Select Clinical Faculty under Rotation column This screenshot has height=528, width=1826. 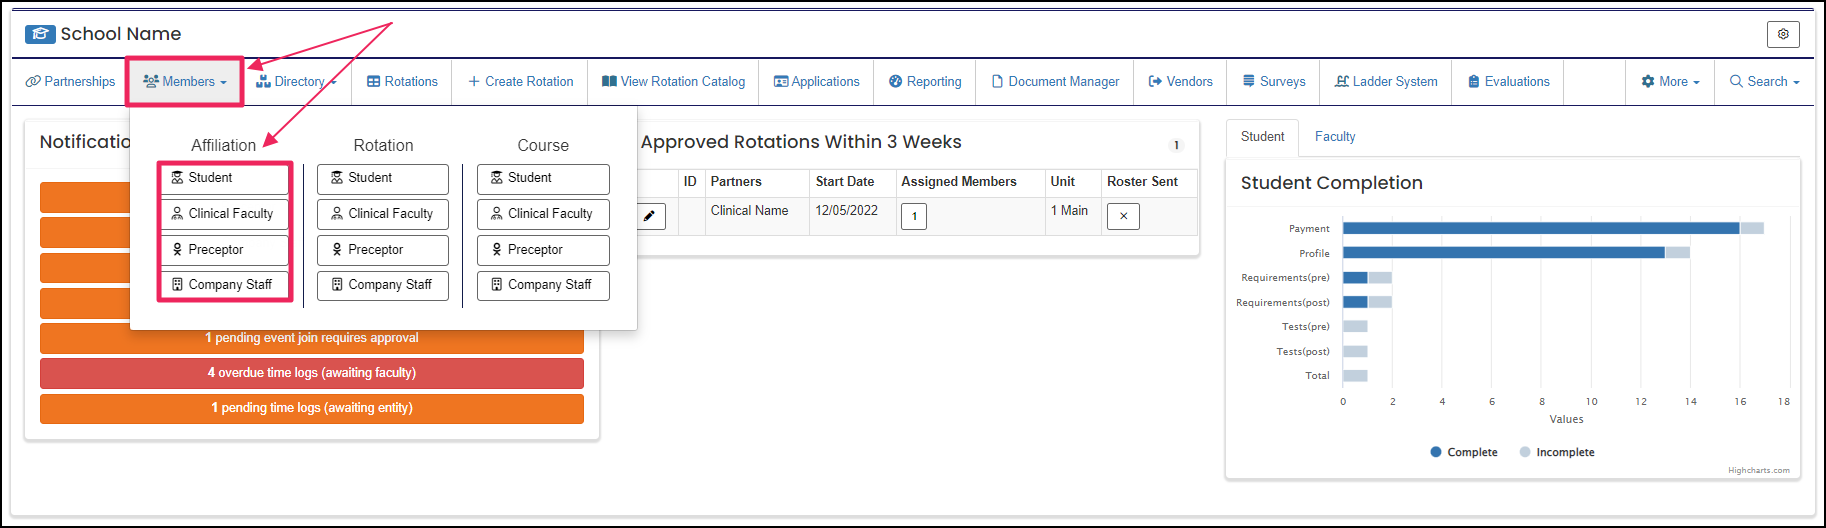tap(383, 214)
